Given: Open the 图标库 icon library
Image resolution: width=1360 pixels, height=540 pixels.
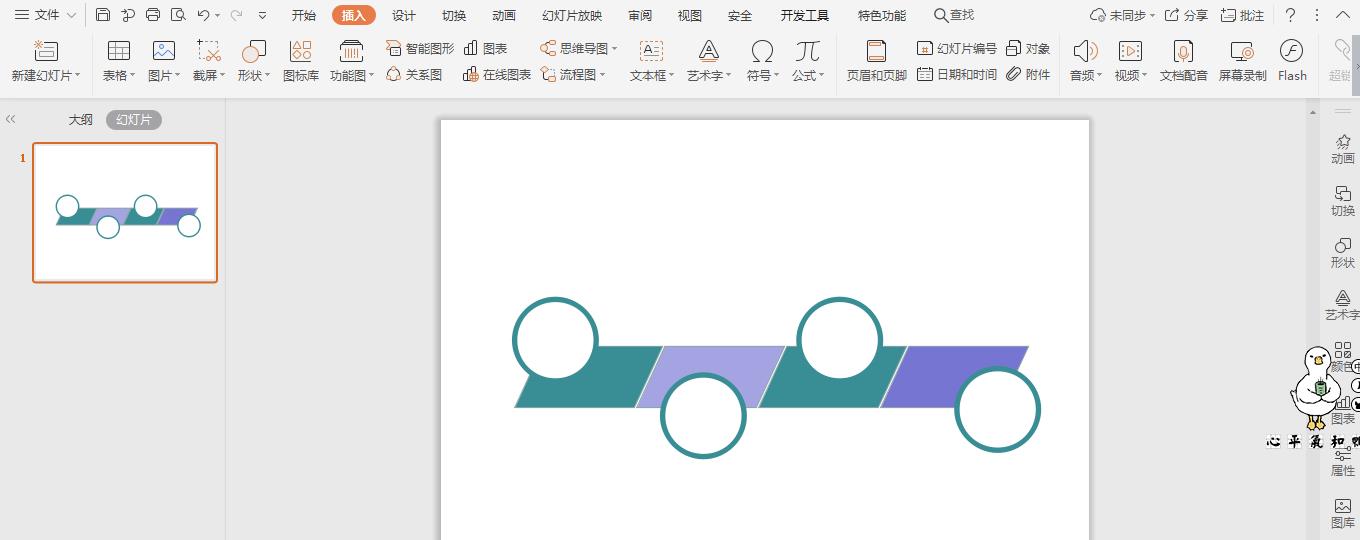Looking at the screenshot, I should [x=300, y=61].
